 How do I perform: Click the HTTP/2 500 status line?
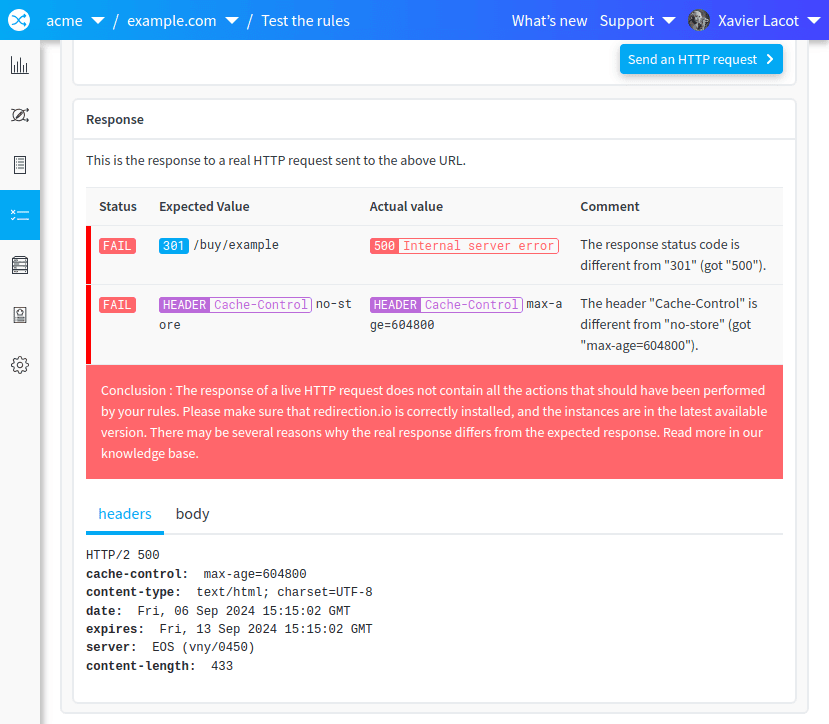click(123, 555)
